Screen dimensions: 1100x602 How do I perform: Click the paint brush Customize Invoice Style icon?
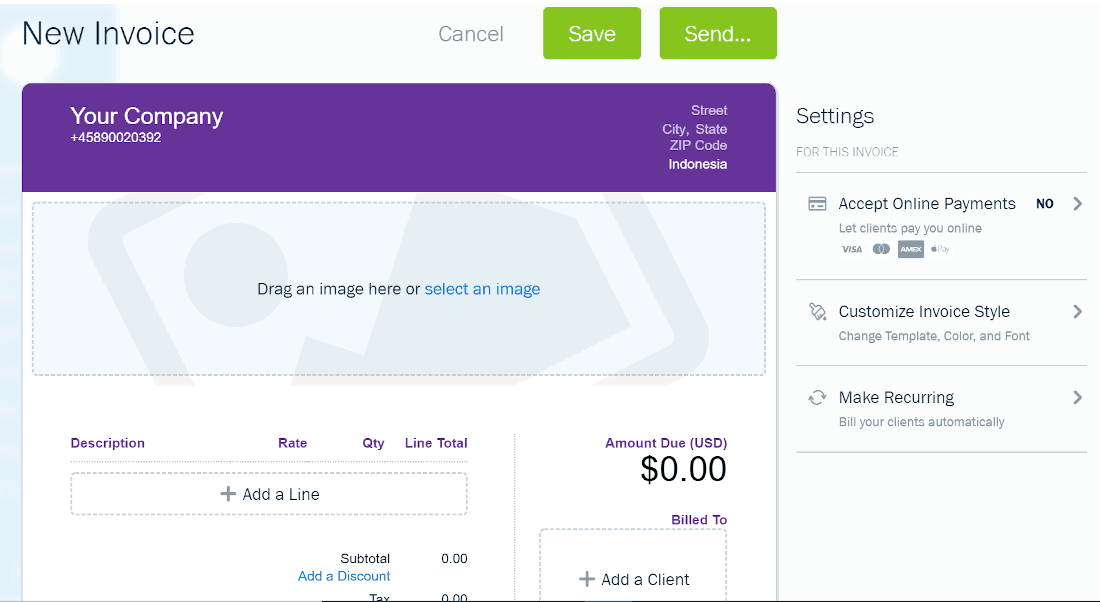817,312
